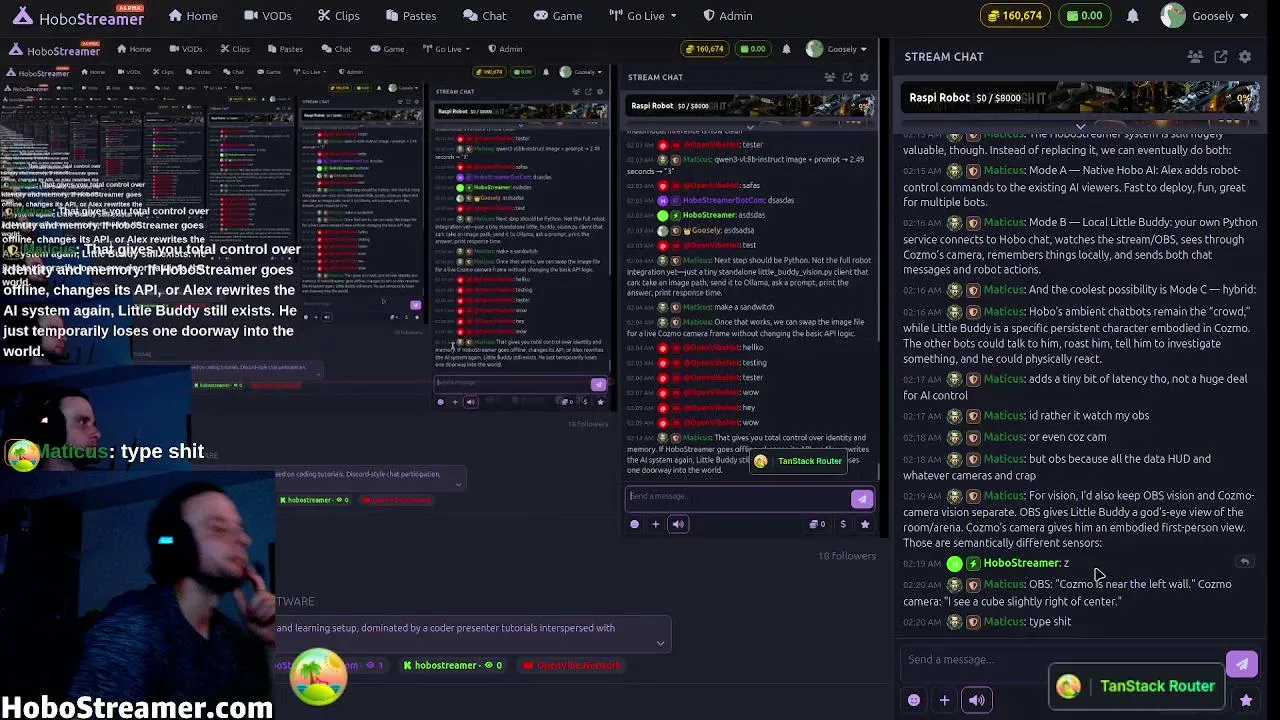
Task: Open VODs in the top navigation bar
Action: [x=266, y=16]
